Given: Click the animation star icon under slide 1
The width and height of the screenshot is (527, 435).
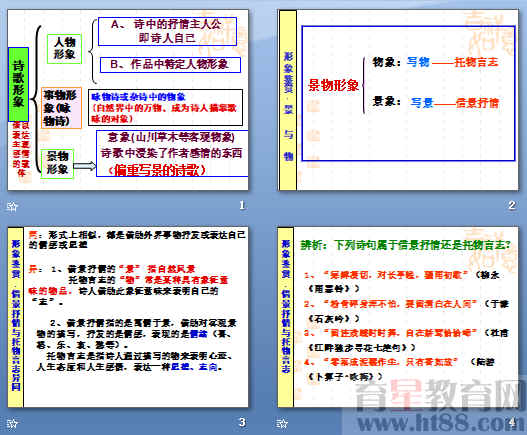Looking at the screenshot, I should pyautogui.click(x=12, y=206).
